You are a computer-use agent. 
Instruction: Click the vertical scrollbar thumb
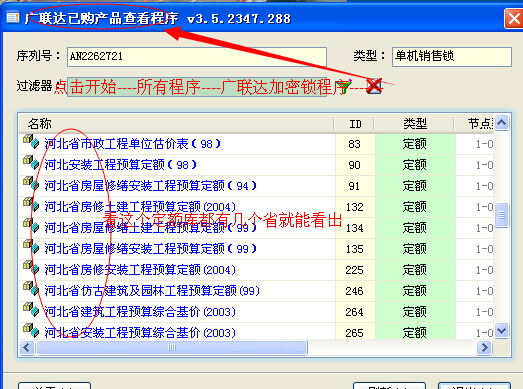(x=502, y=215)
